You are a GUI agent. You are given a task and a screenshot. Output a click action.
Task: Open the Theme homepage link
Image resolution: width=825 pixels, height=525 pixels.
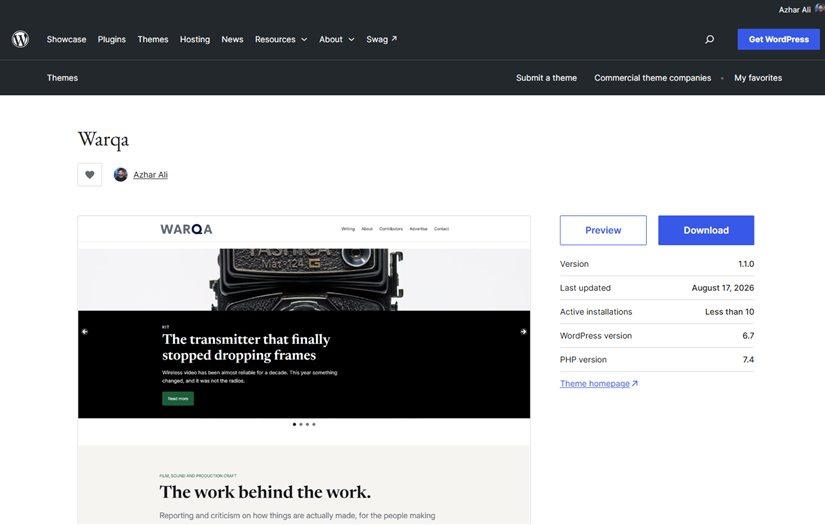tap(599, 383)
